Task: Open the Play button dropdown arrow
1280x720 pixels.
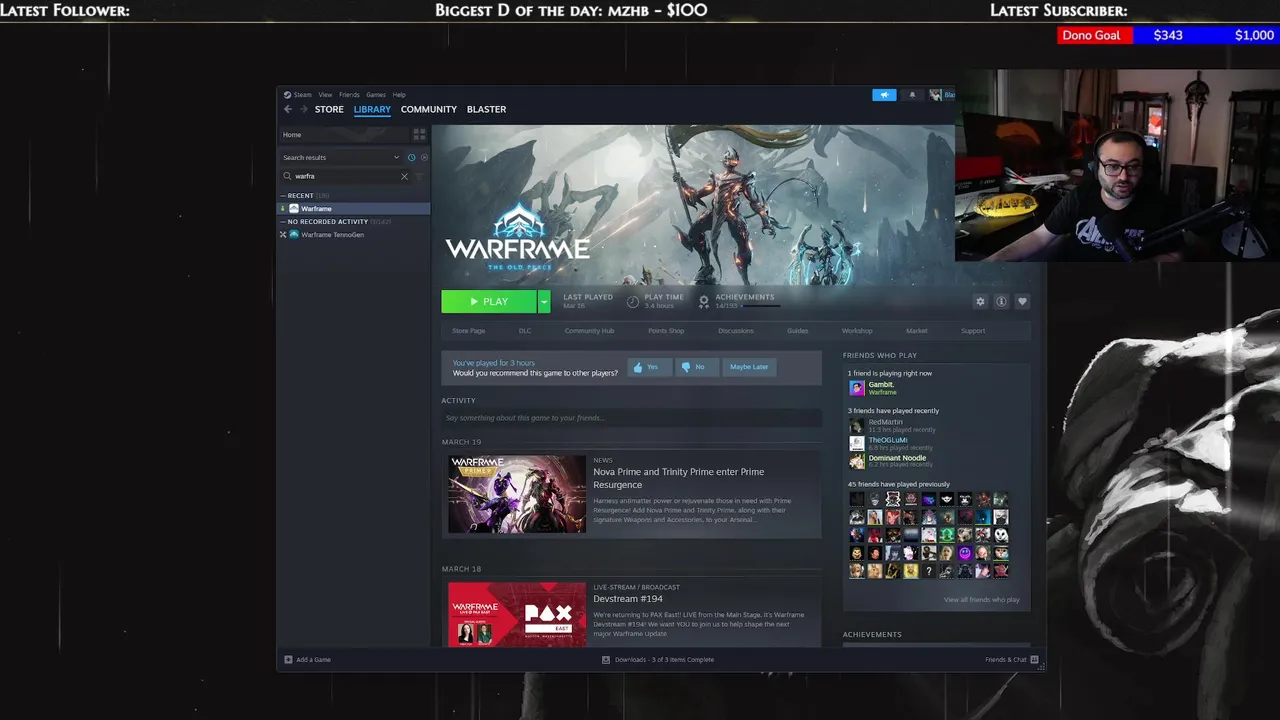Action: [544, 301]
